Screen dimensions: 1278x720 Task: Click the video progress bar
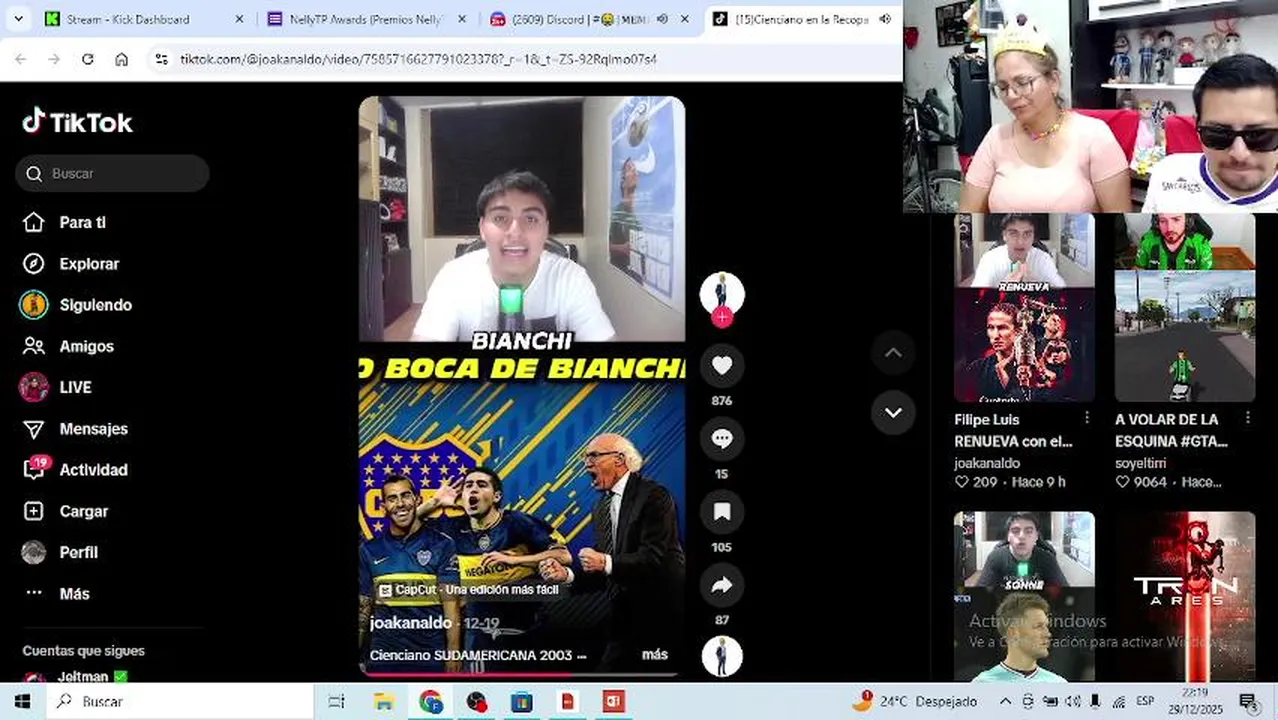(x=522, y=675)
